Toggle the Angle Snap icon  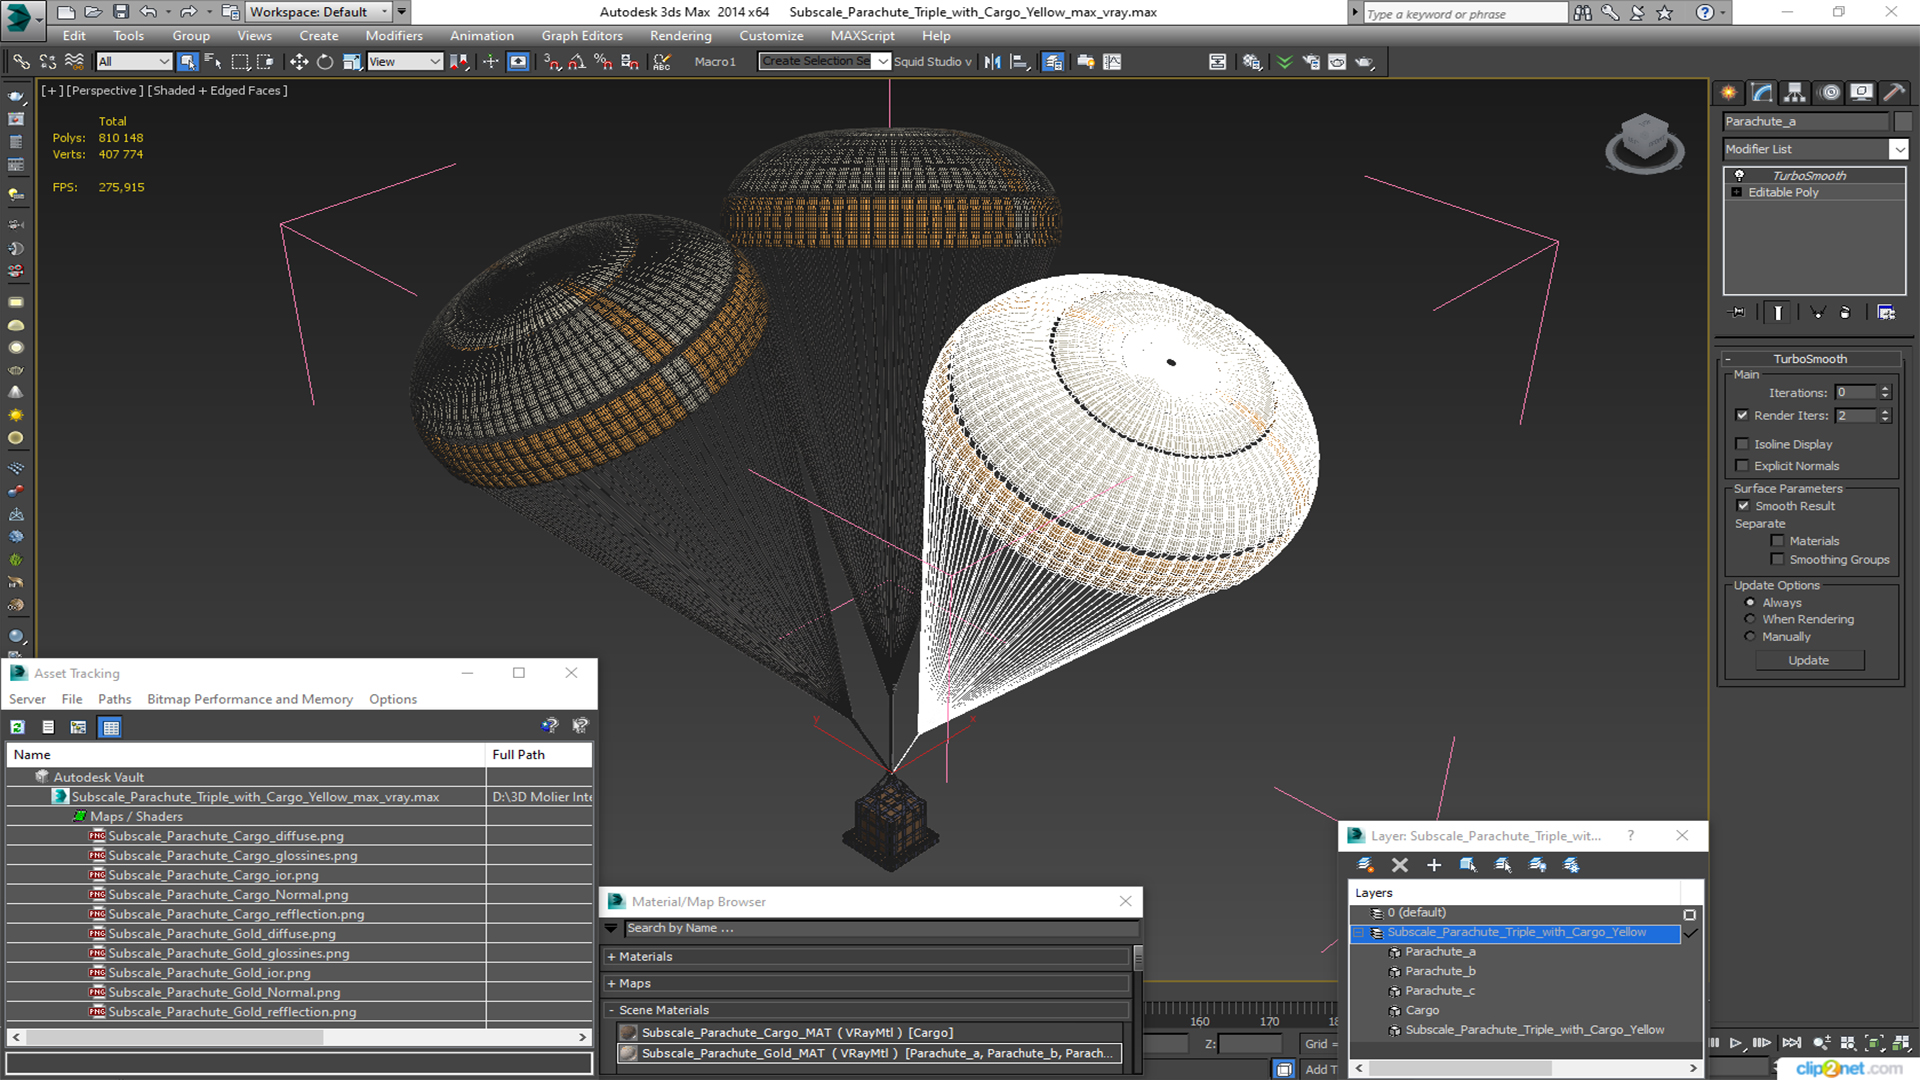(577, 62)
